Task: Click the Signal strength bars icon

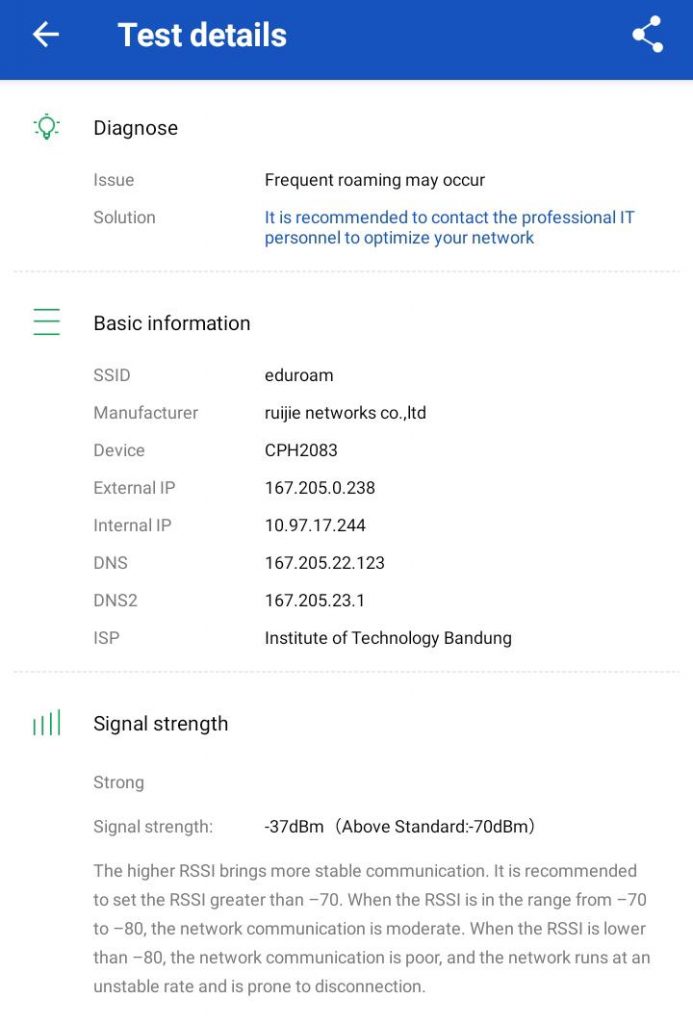Action: pyautogui.click(x=46, y=723)
